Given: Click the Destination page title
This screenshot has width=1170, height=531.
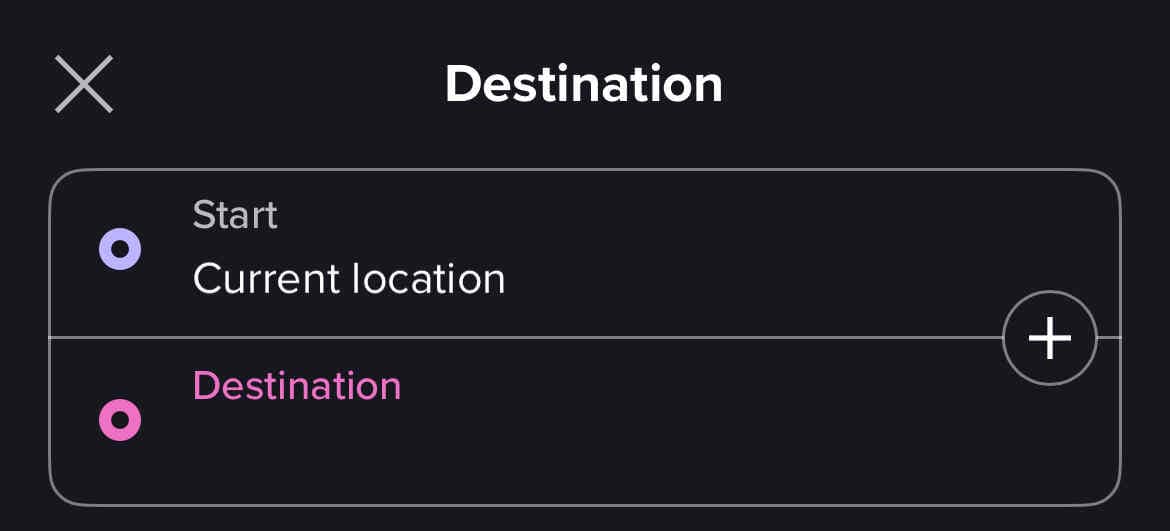Looking at the screenshot, I should pos(584,84).
